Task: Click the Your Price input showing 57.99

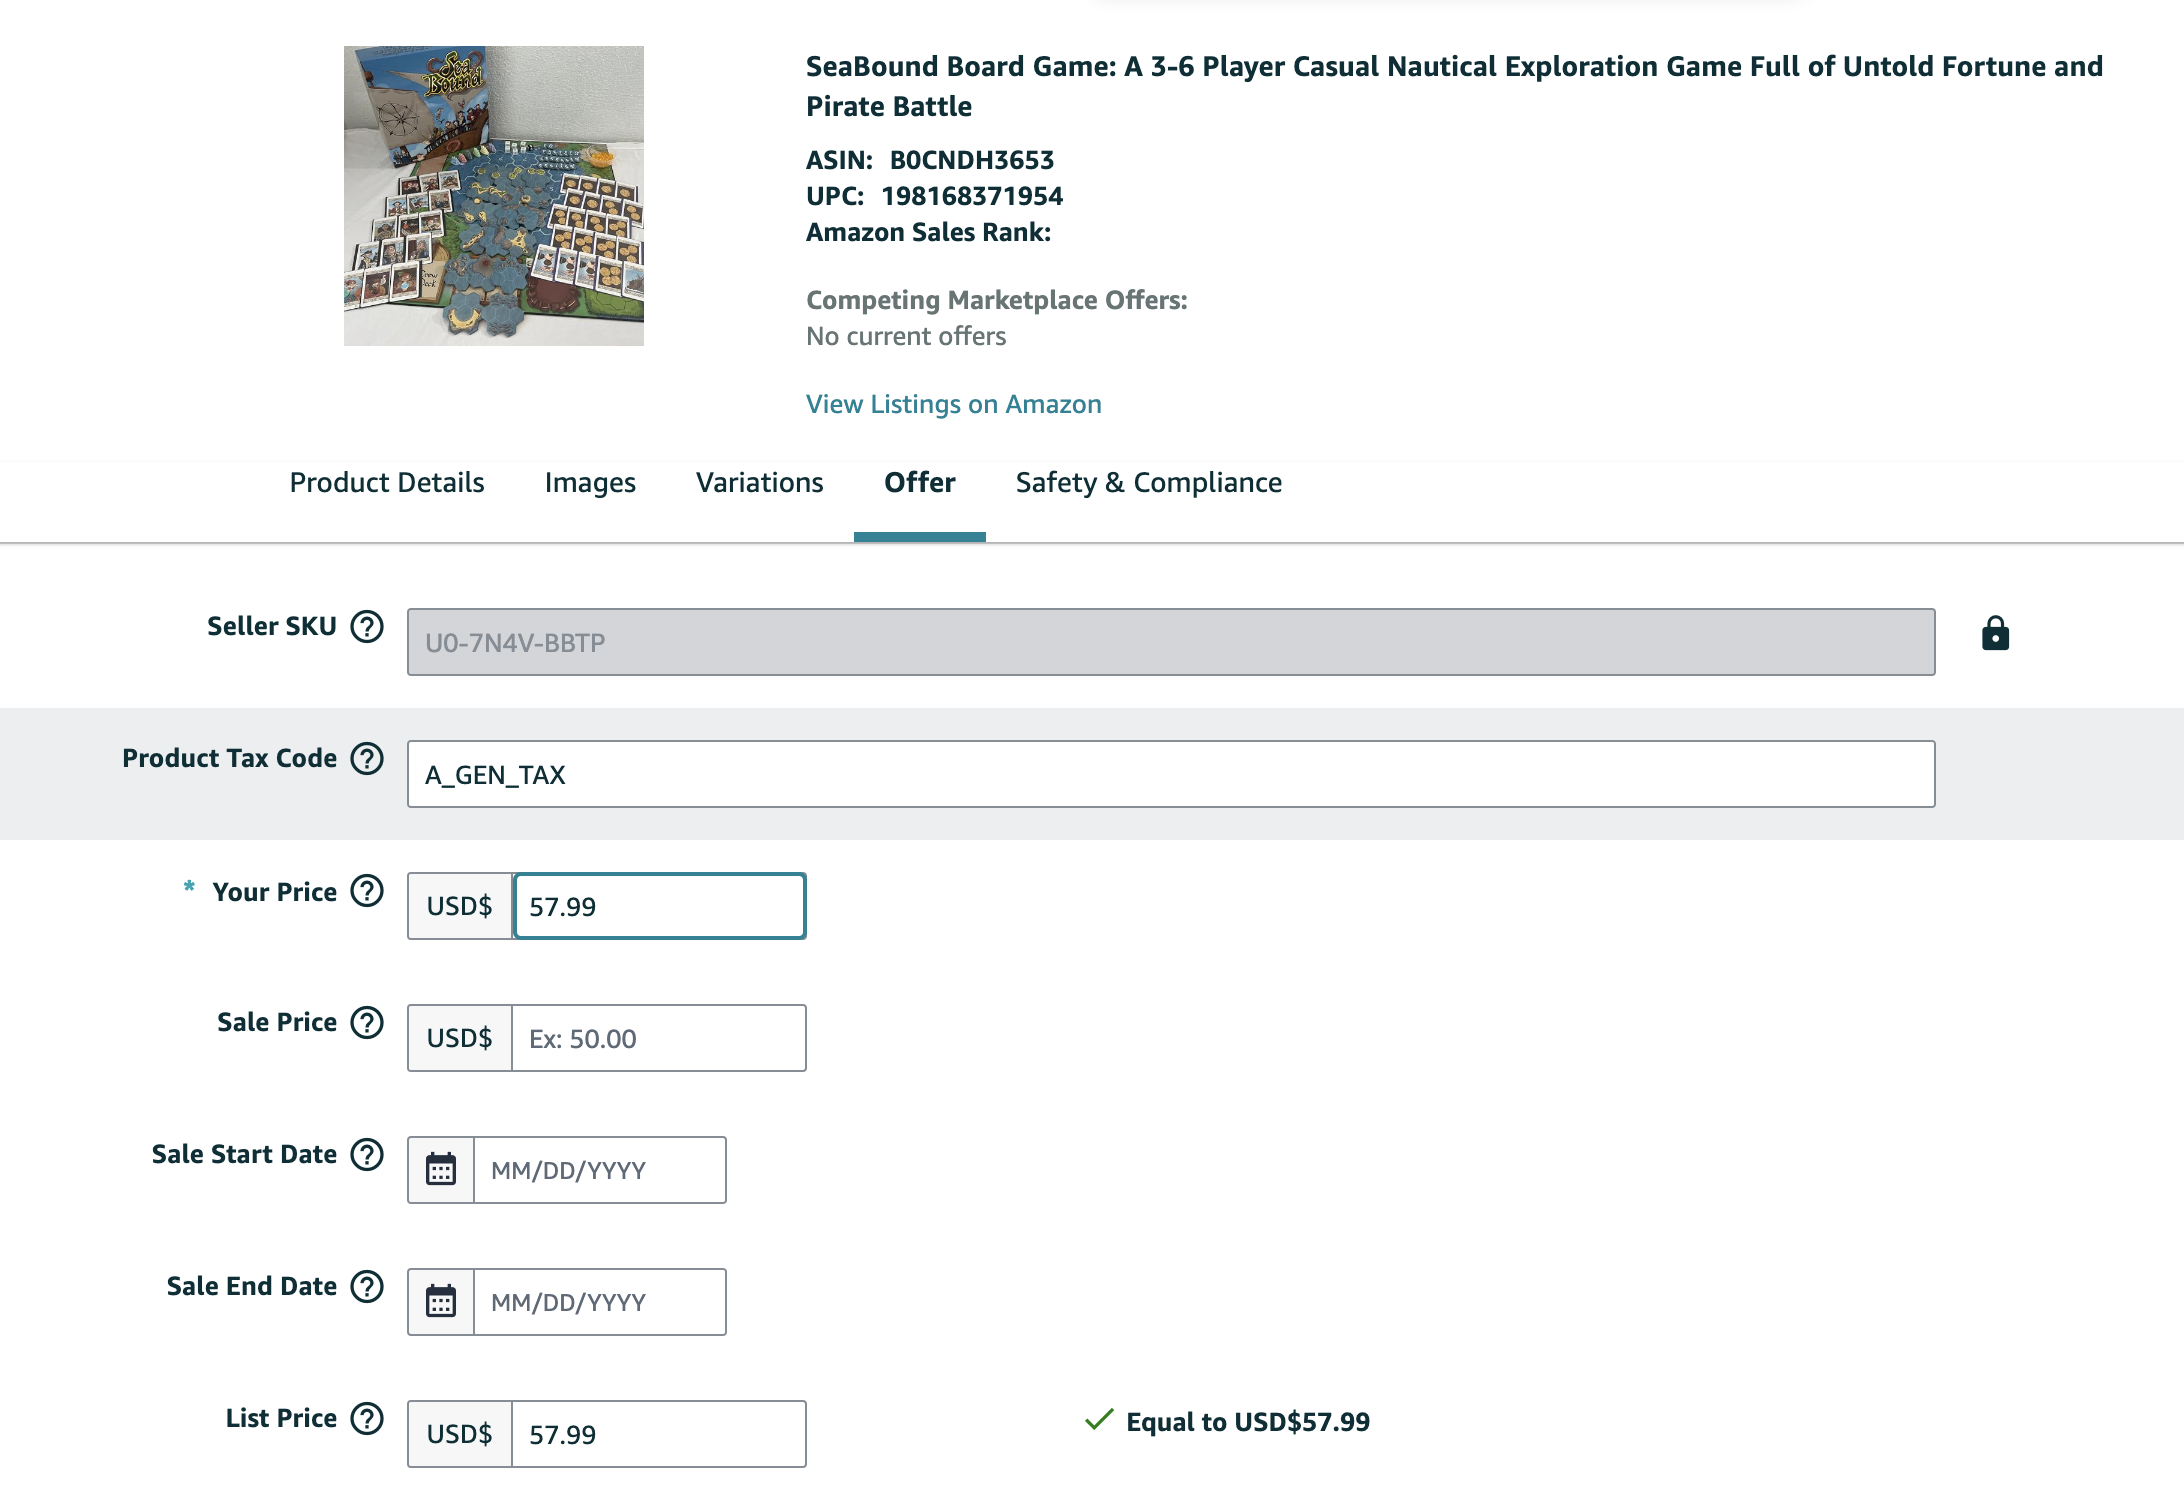Action: [x=660, y=906]
